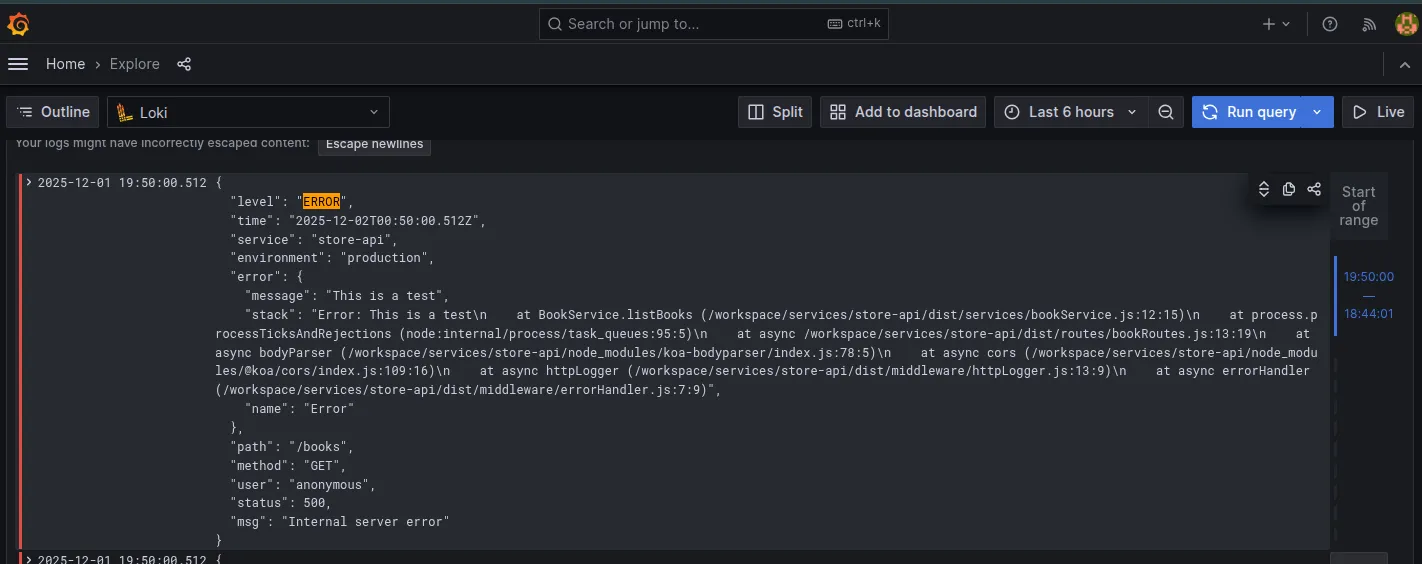Open the Loki data source dropdown

coord(248,112)
